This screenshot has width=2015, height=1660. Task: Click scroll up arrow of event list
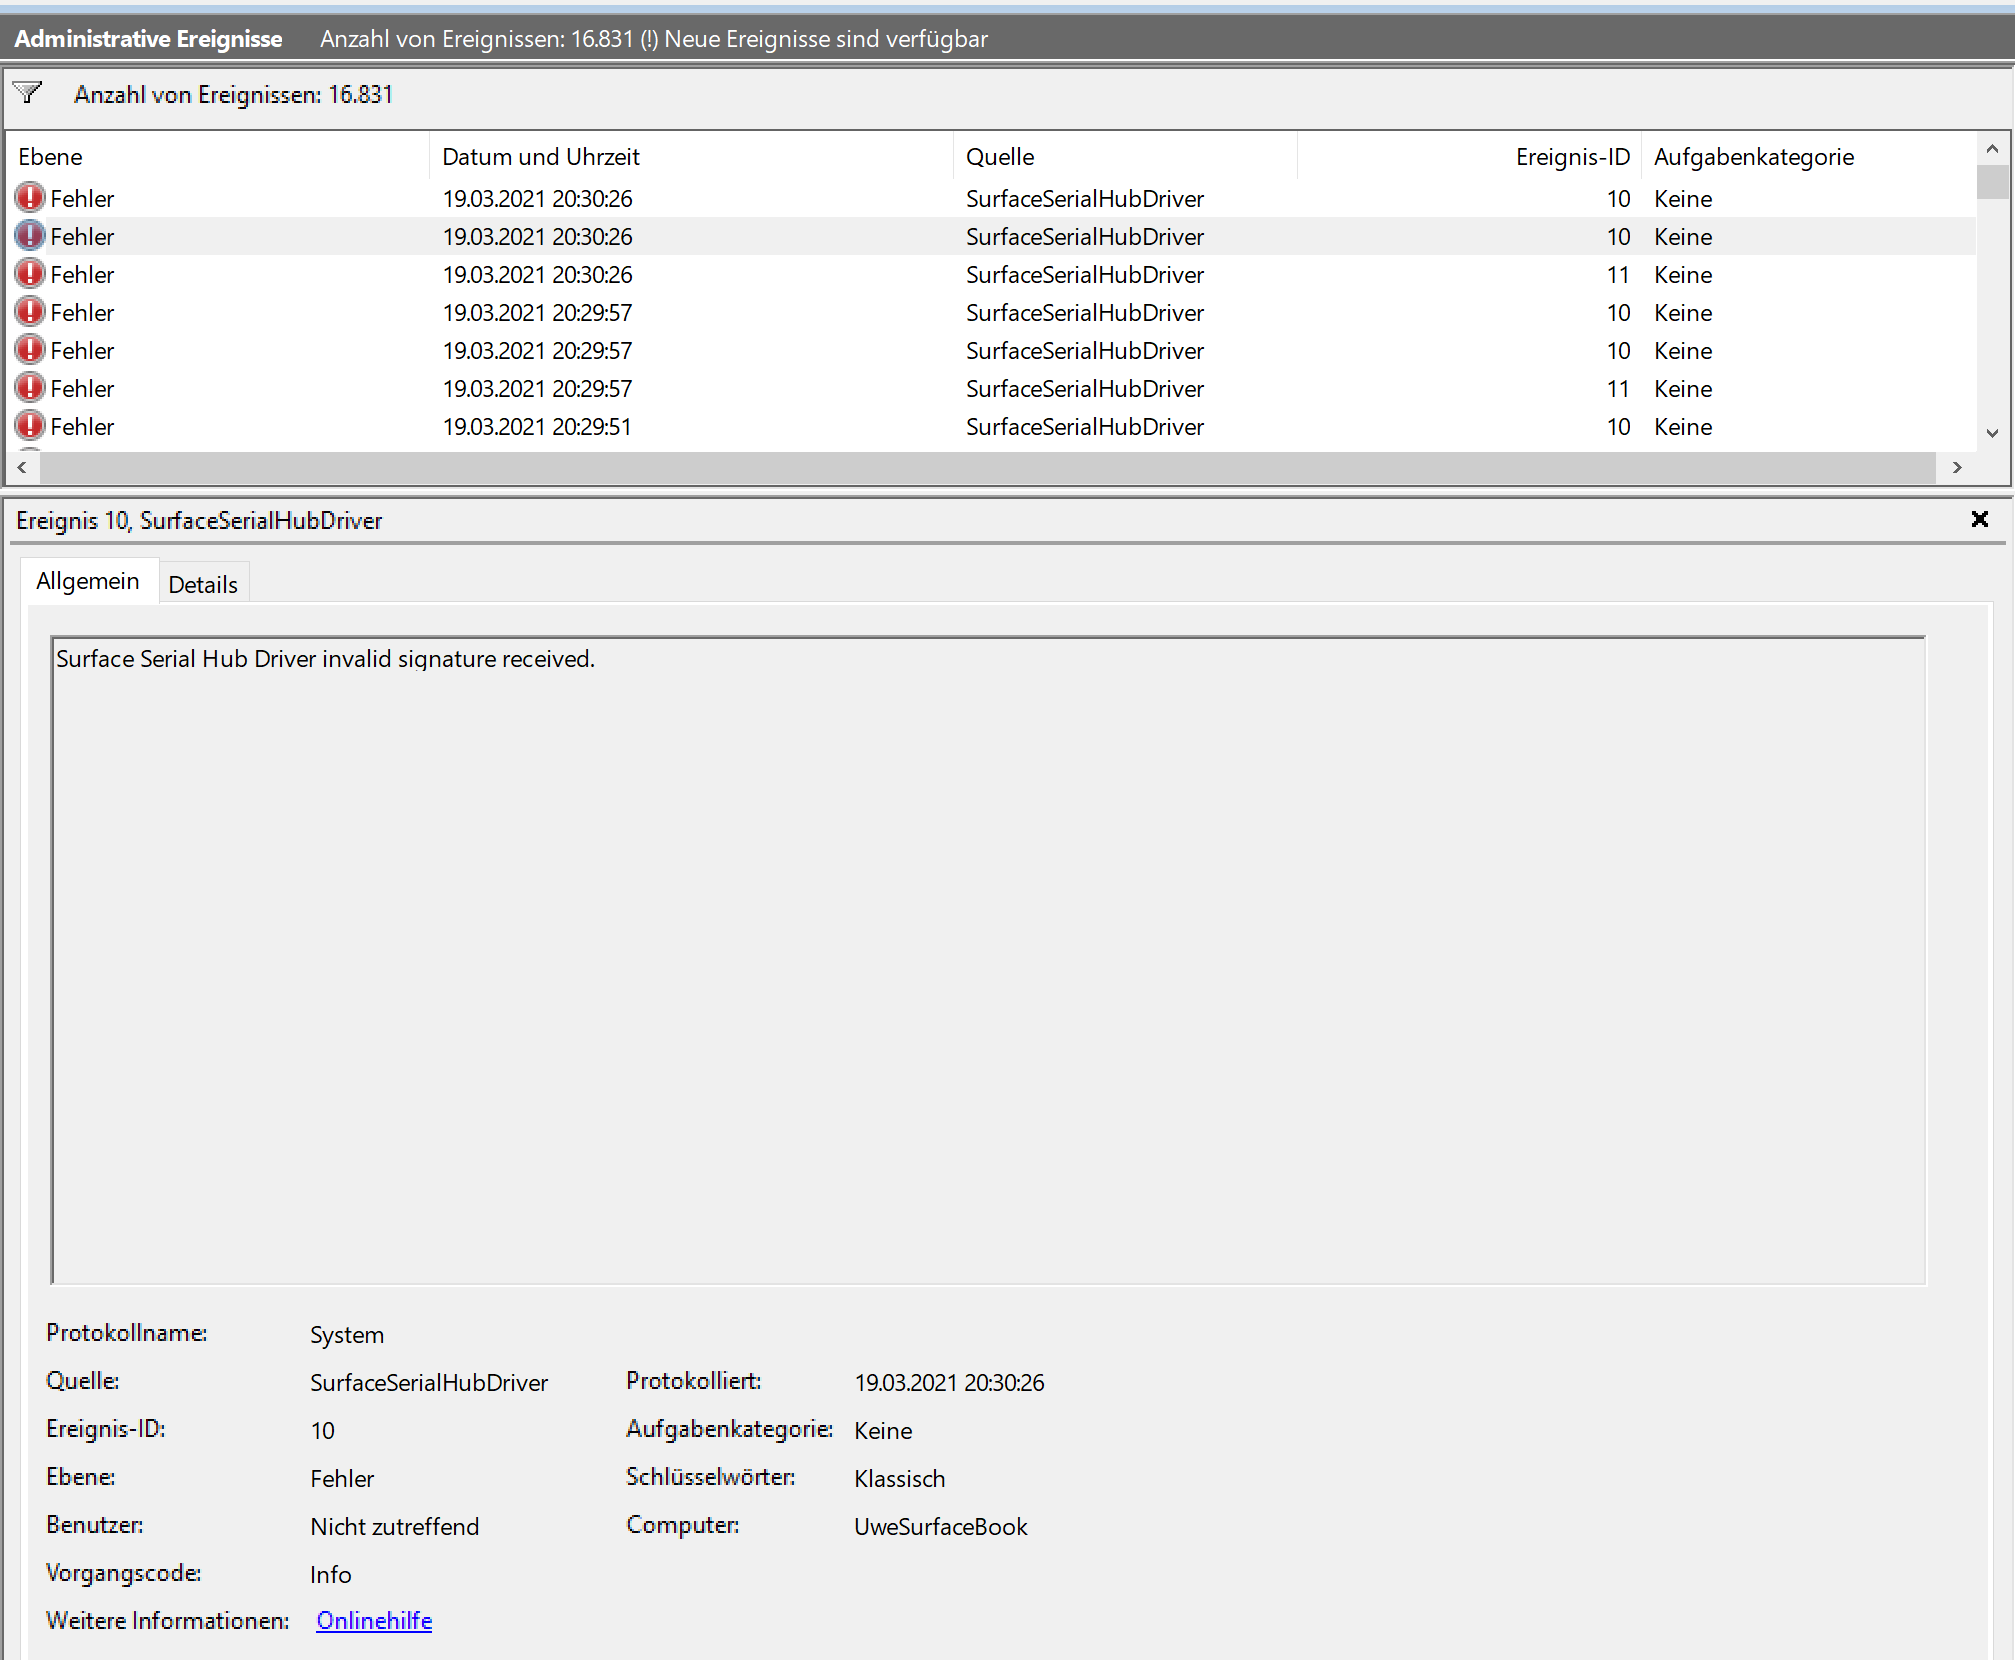click(1992, 149)
